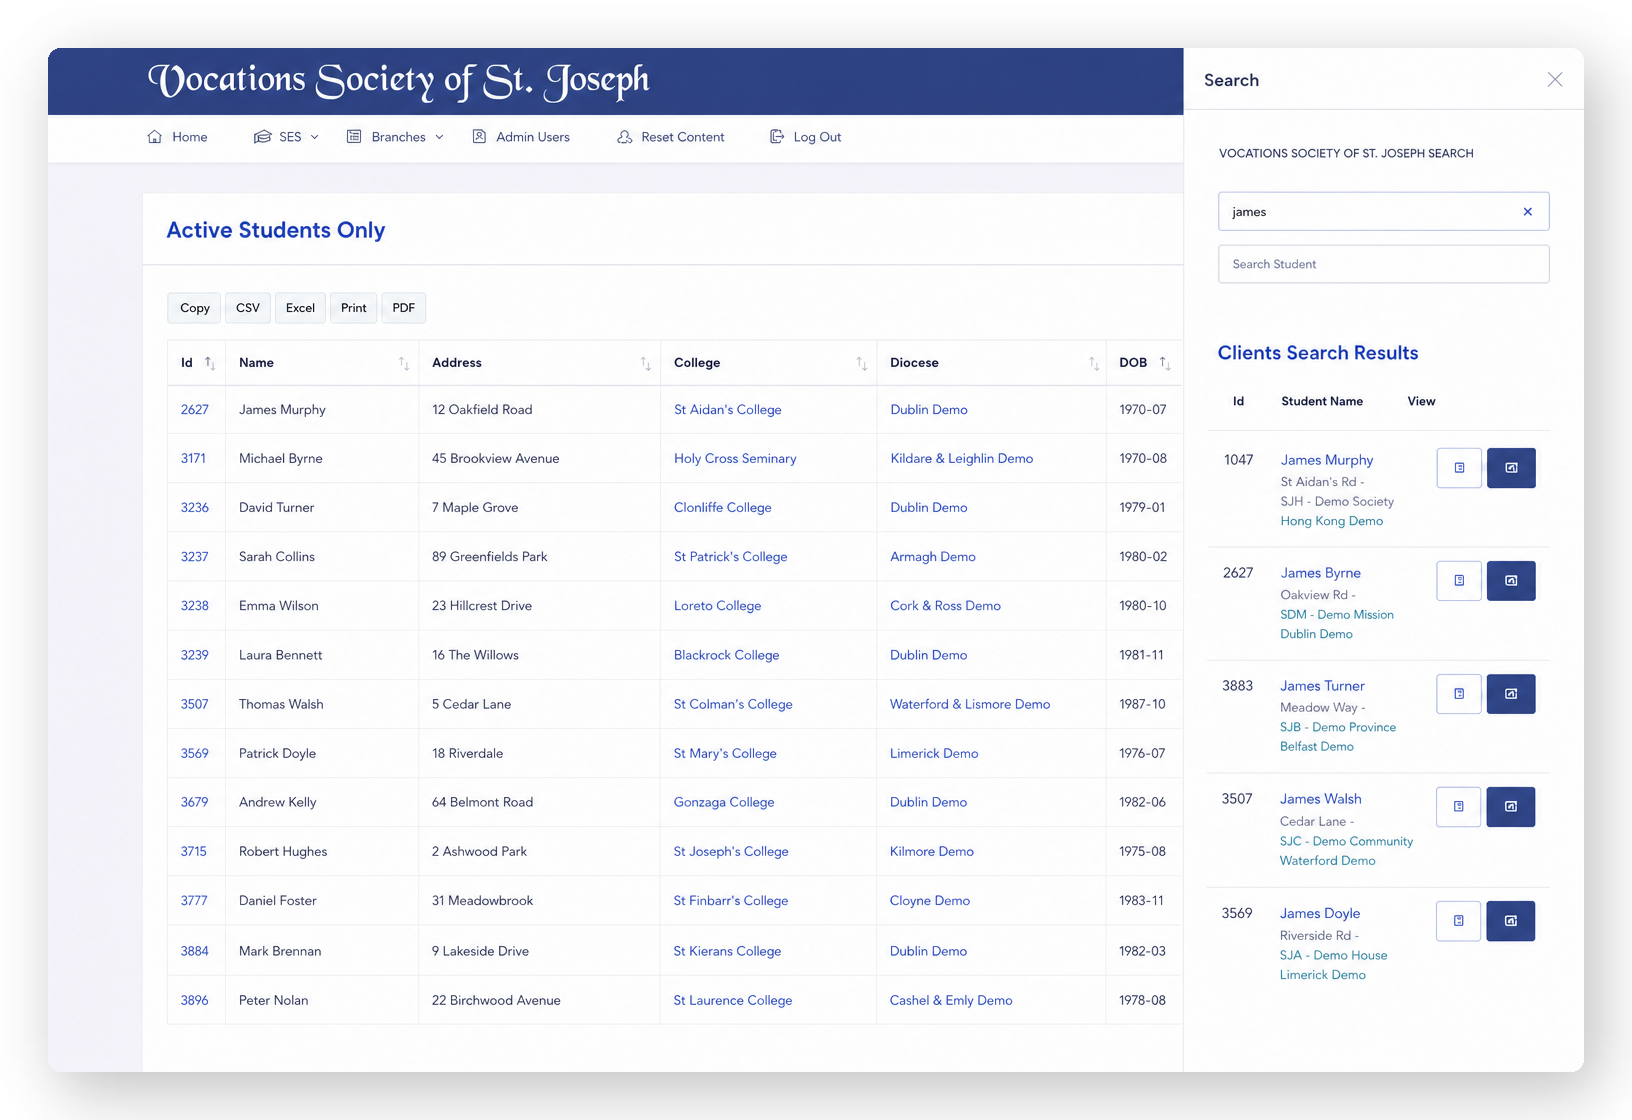The width and height of the screenshot is (1632, 1120).
Task: Click the Reset Content person icon
Action: pyautogui.click(x=624, y=137)
